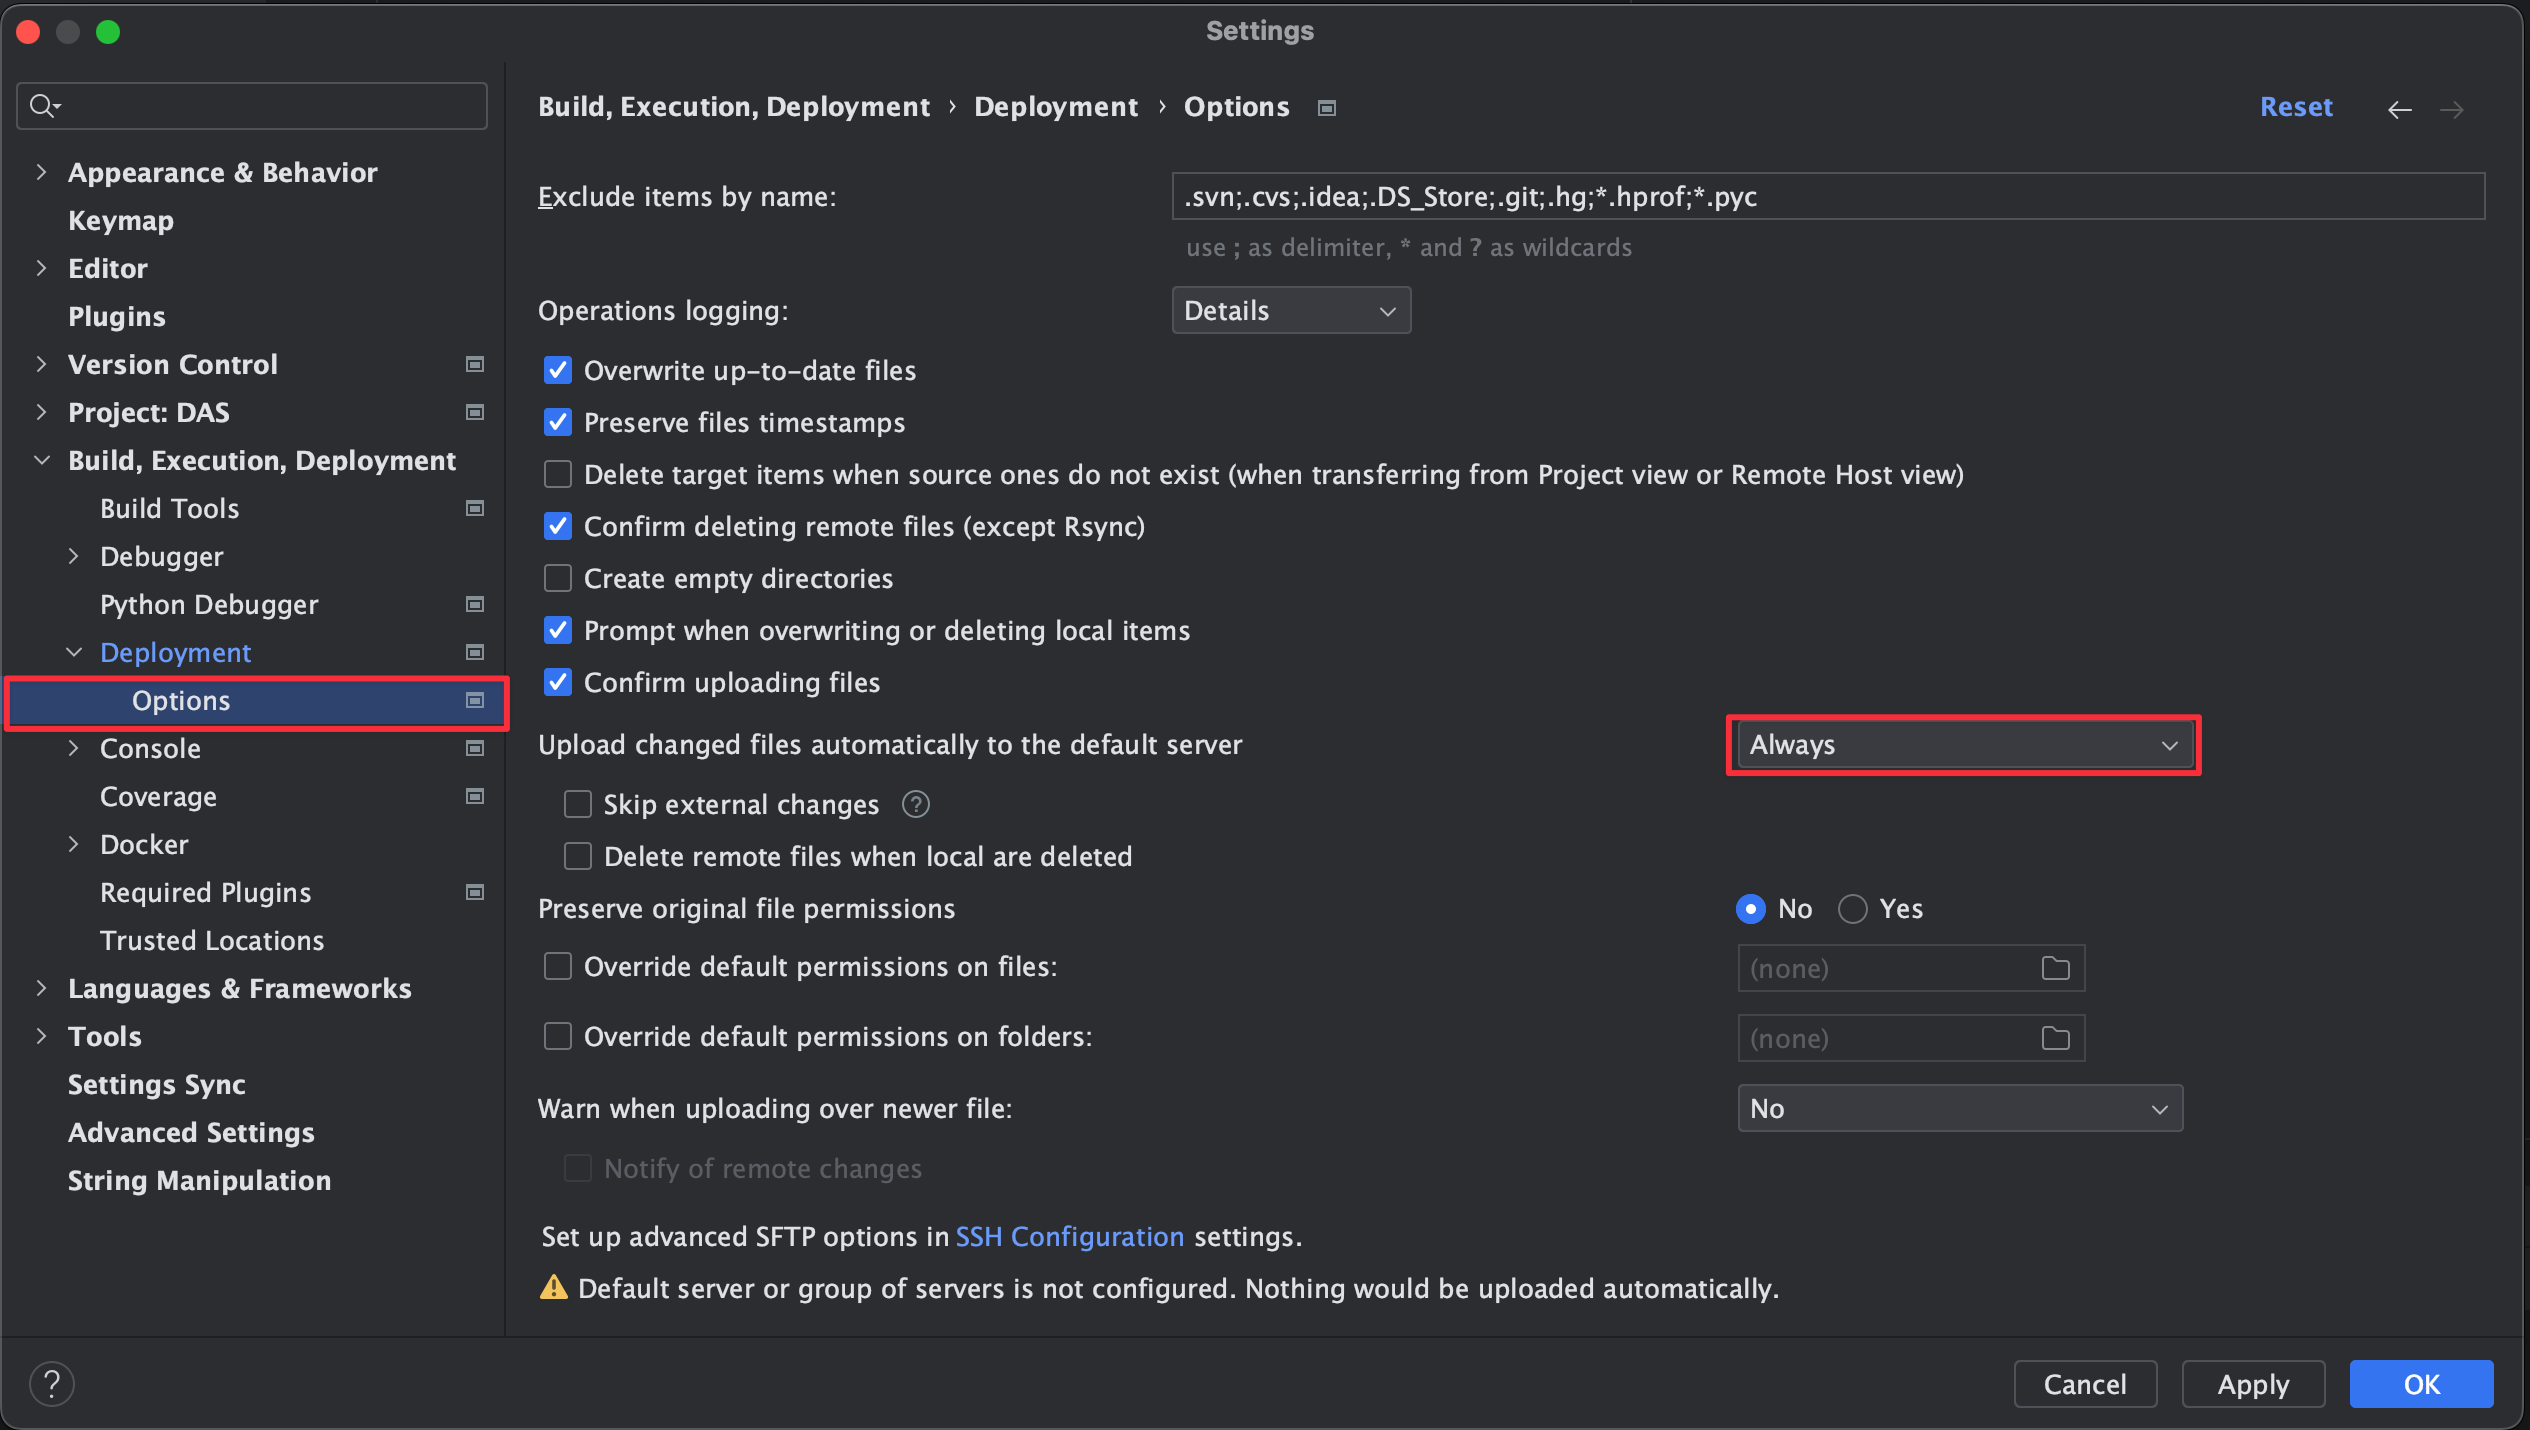The image size is (2530, 1430).
Task: Expand the Appearance & Behavior tree node
Action: click(x=41, y=172)
